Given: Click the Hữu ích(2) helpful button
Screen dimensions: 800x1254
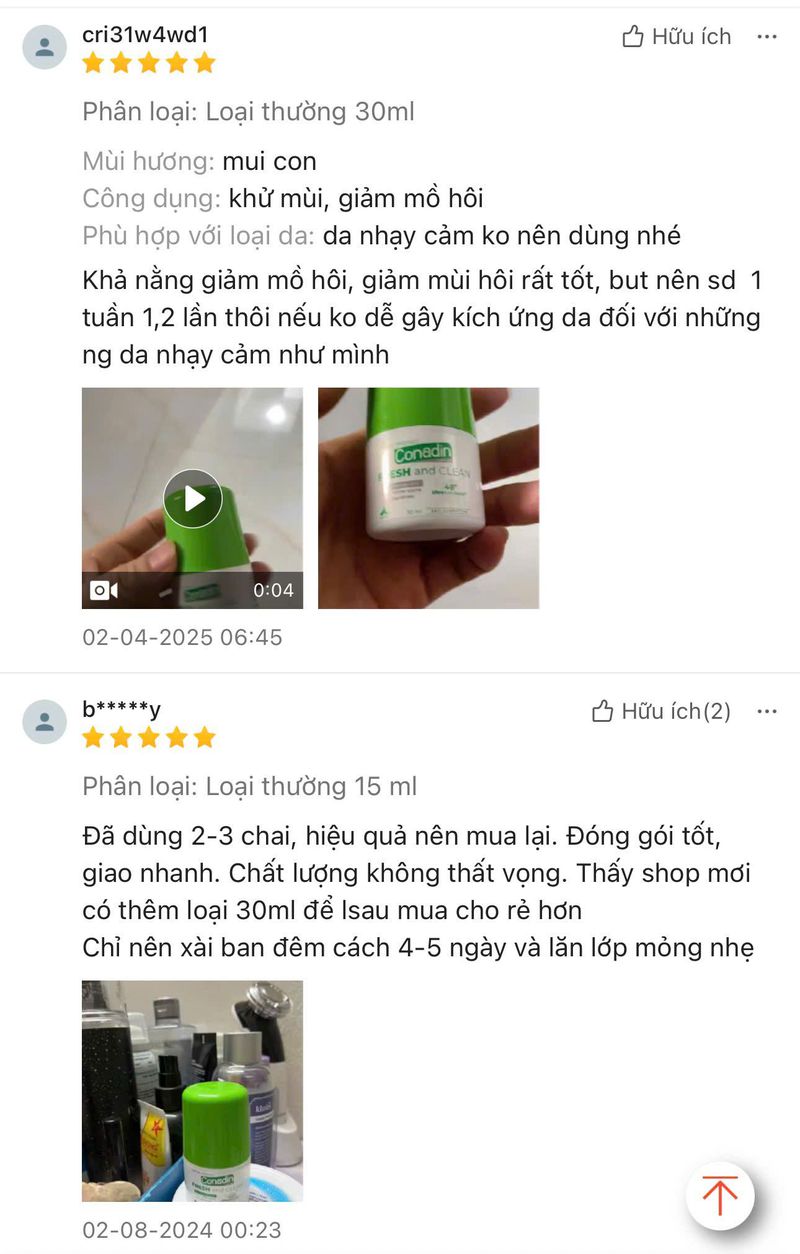Looking at the screenshot, I should click(x=661, y=712).
